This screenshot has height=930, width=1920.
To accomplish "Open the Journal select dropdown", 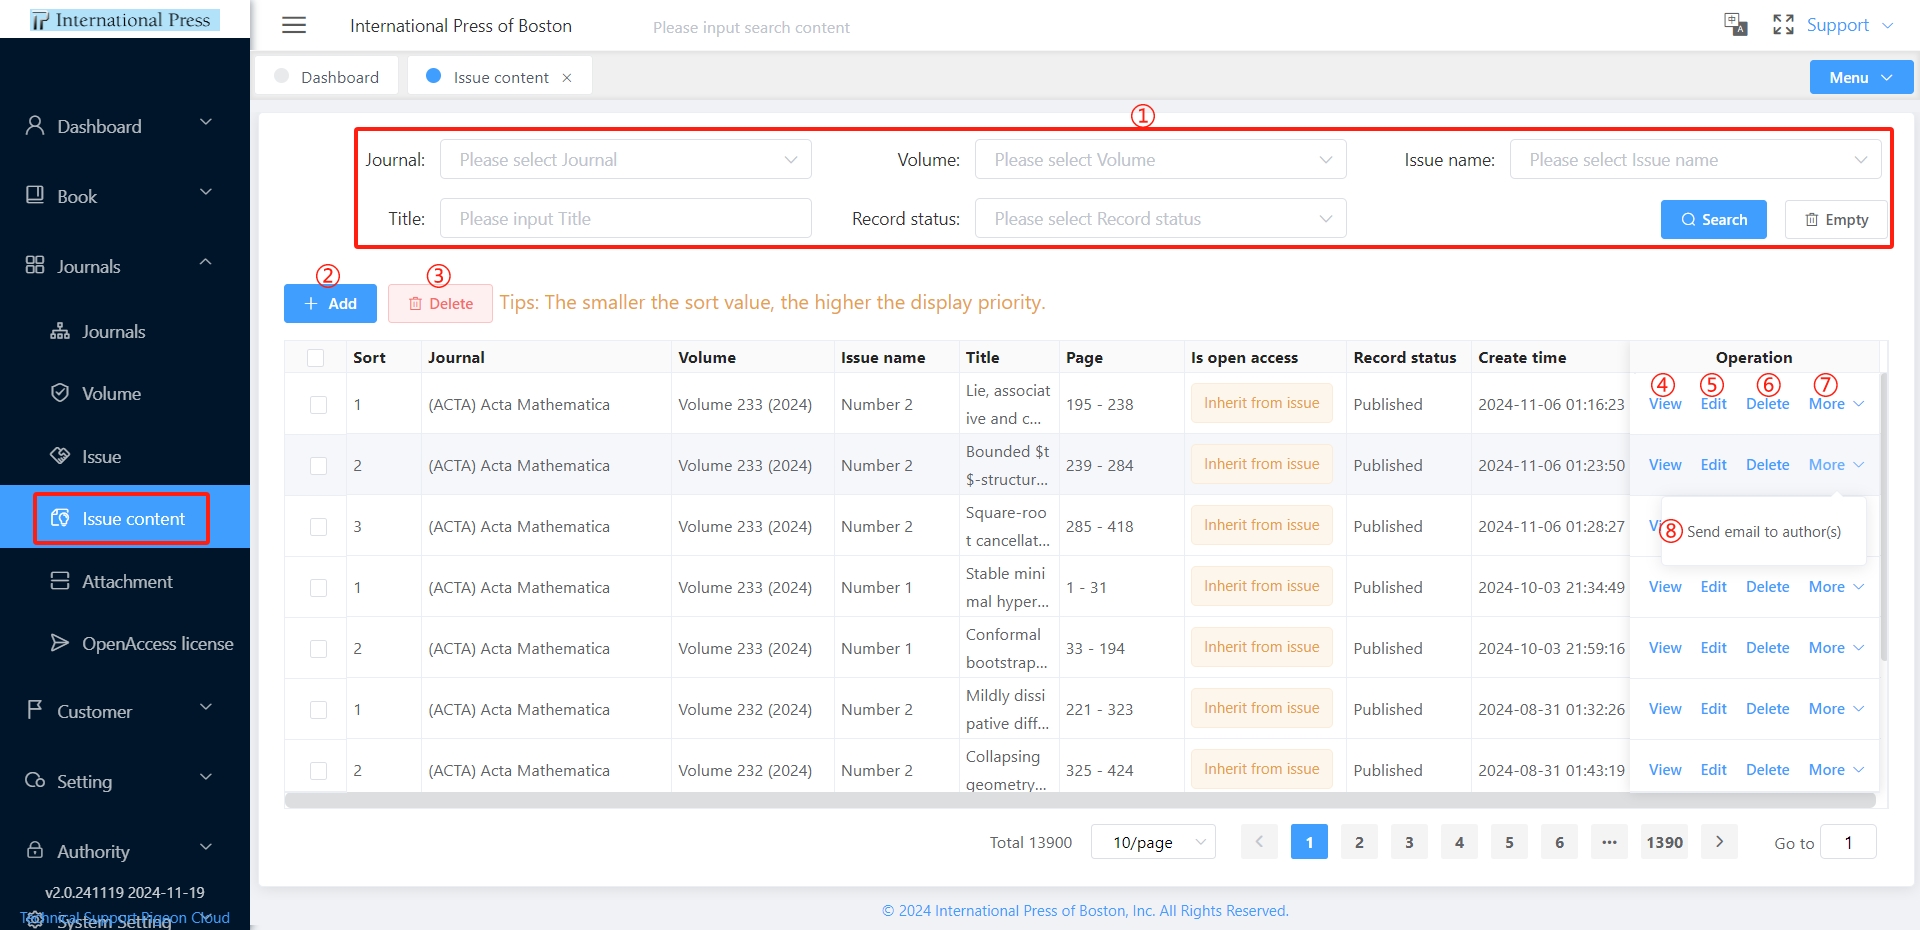I will (626, 159).
